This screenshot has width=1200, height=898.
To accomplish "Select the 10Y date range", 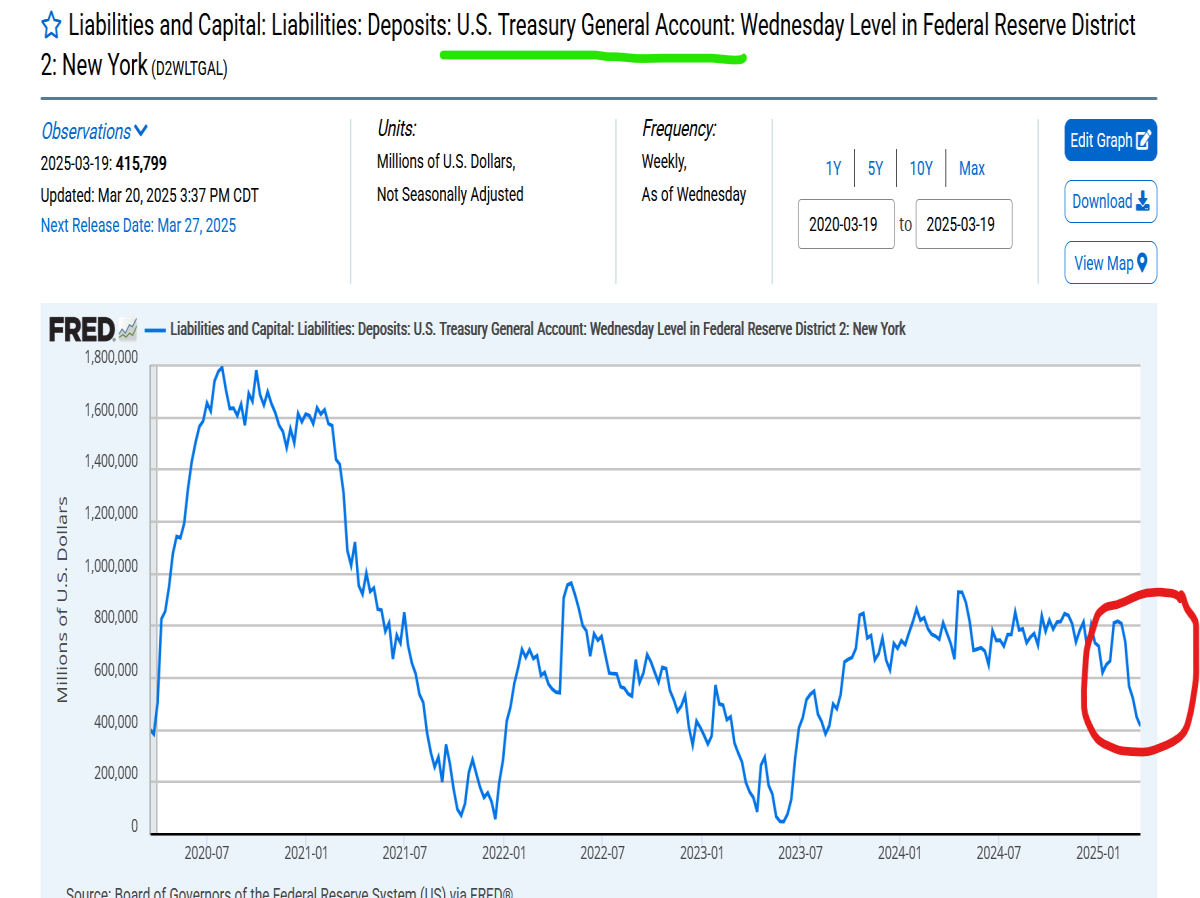I will pyautogui.click(x=921, y=169).
